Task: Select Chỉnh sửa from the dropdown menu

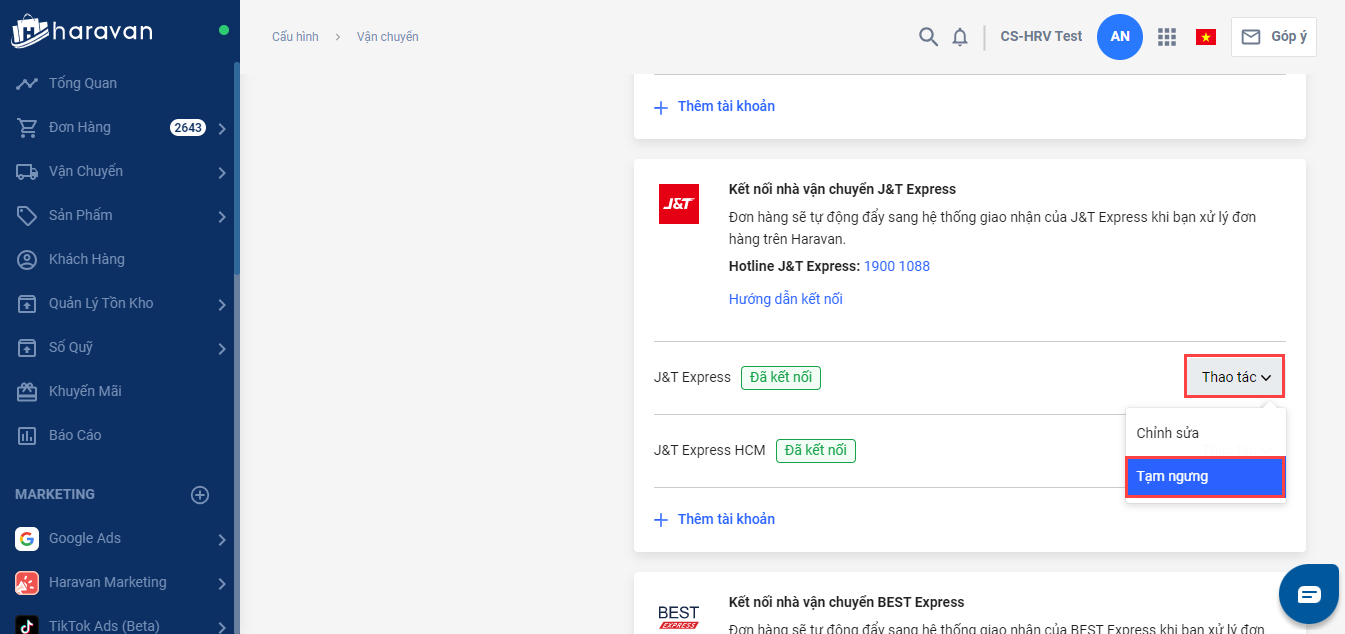Action: [1167, 433]
